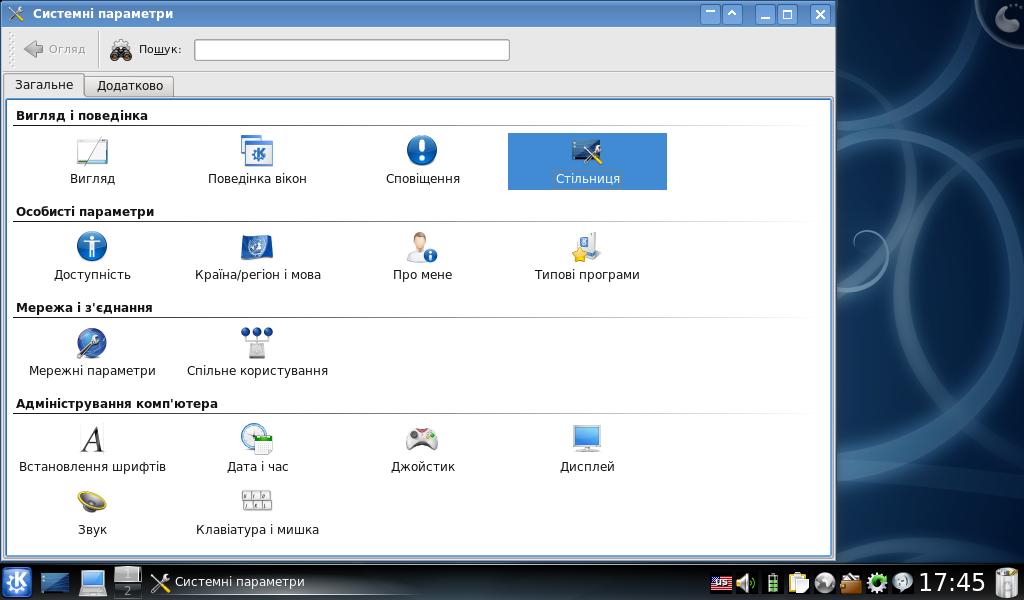
Task: Click the battery status tray icon
Action: (x=773, y=582)
